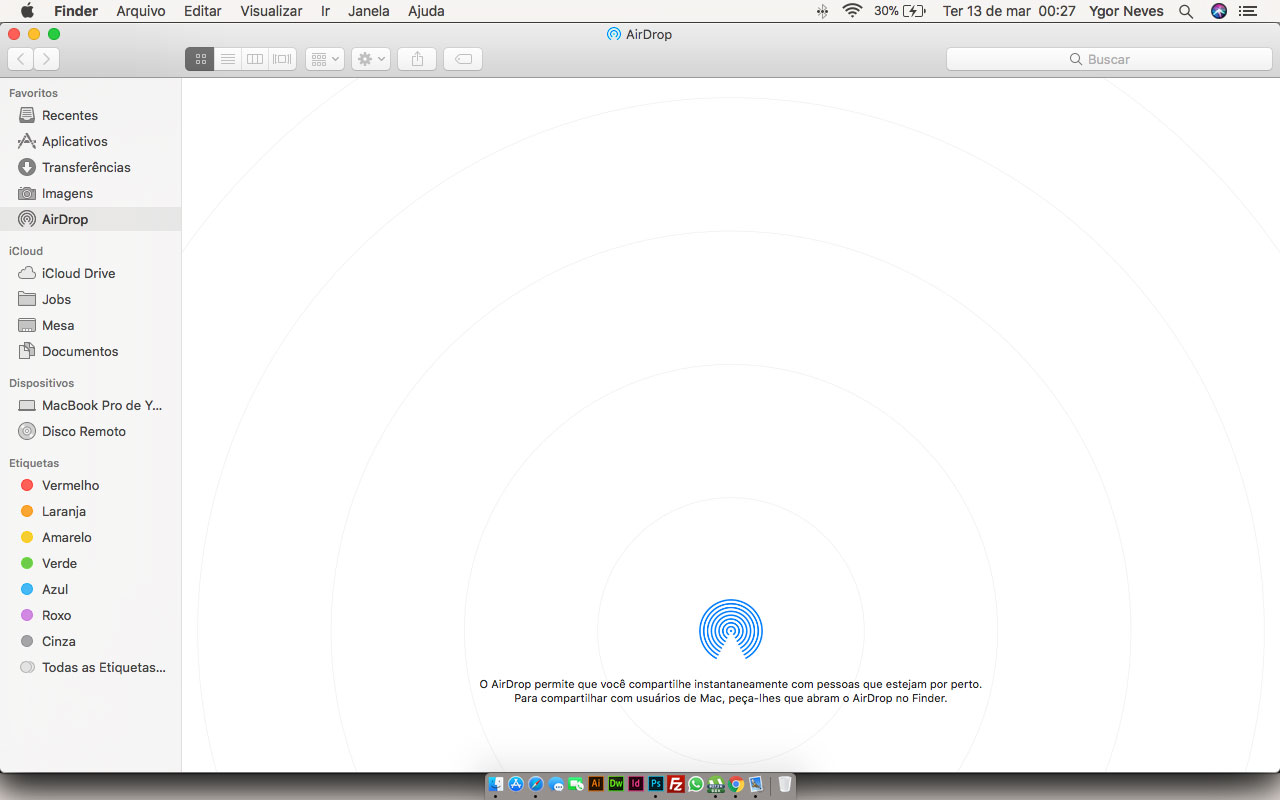This screenshot has height=800, width=1280.
Task: Launch Siri from the menu bar
Action: point(1218,11)
